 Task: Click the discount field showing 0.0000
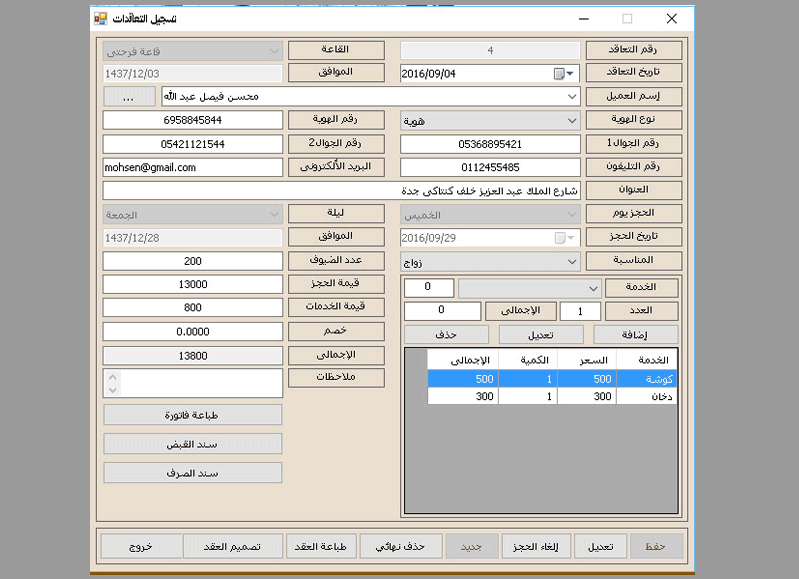point(193,332)
